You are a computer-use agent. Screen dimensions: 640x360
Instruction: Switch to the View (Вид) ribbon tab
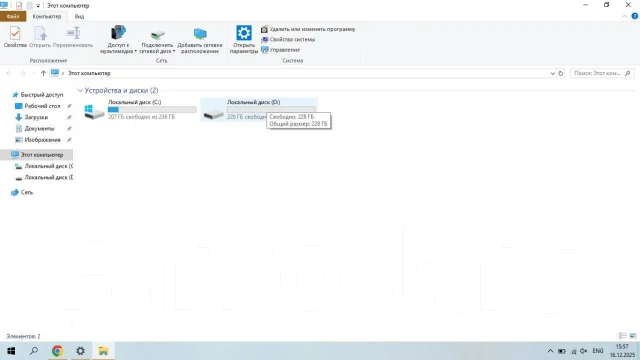[79, 16]
